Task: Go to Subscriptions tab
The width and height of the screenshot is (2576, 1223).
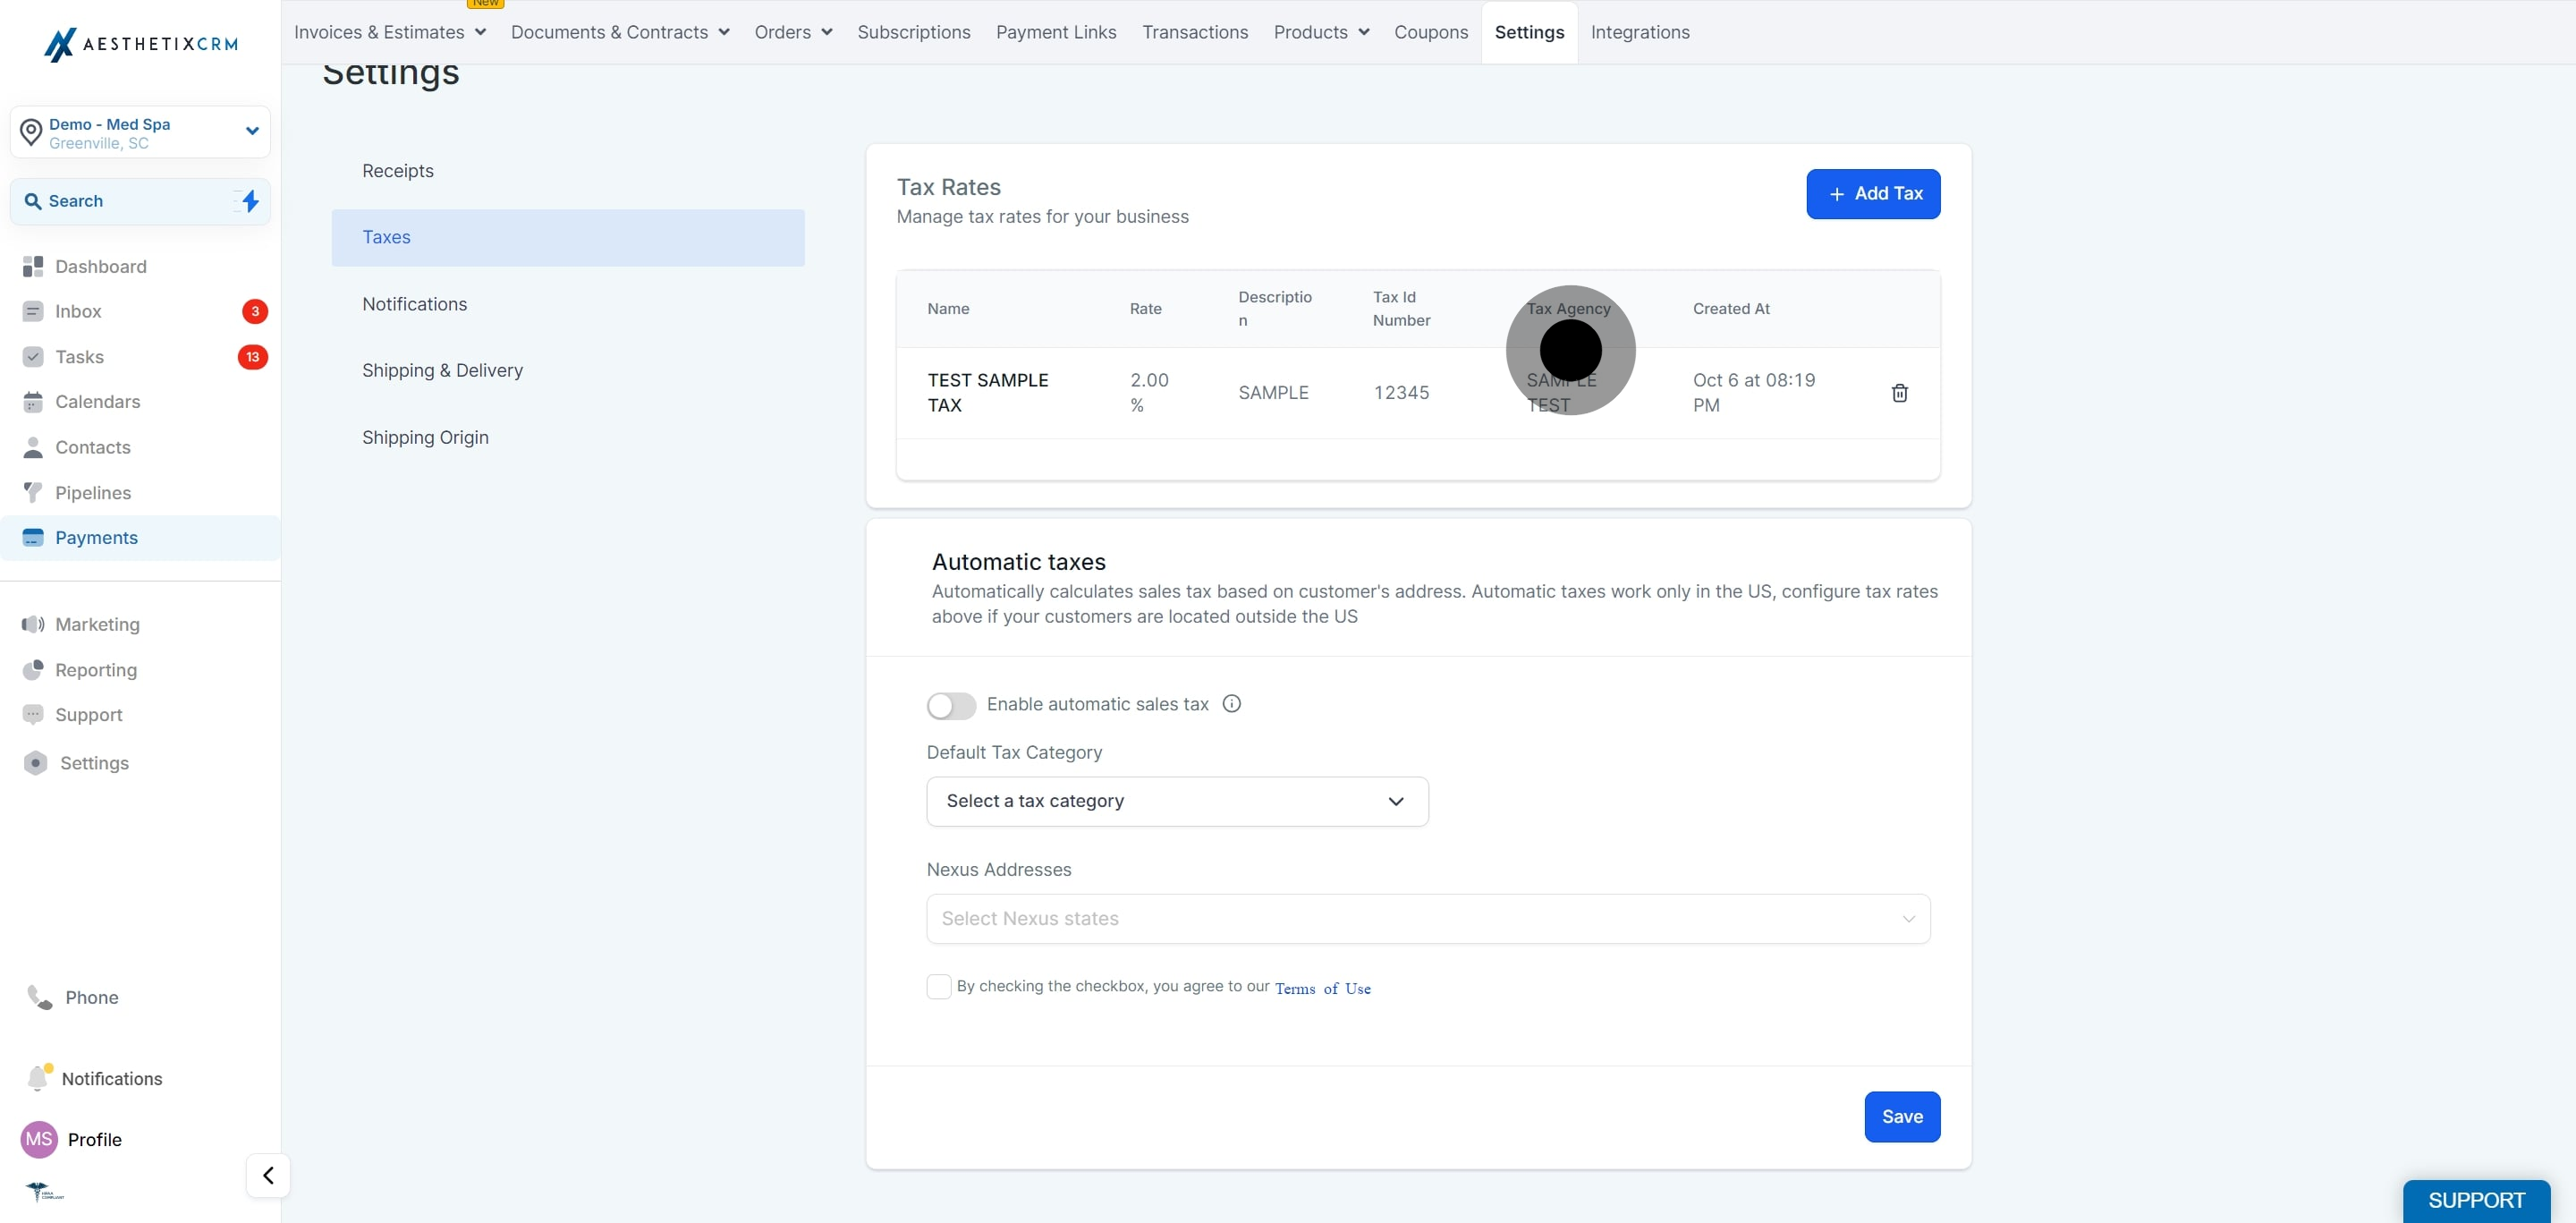Action: (914, 32)
